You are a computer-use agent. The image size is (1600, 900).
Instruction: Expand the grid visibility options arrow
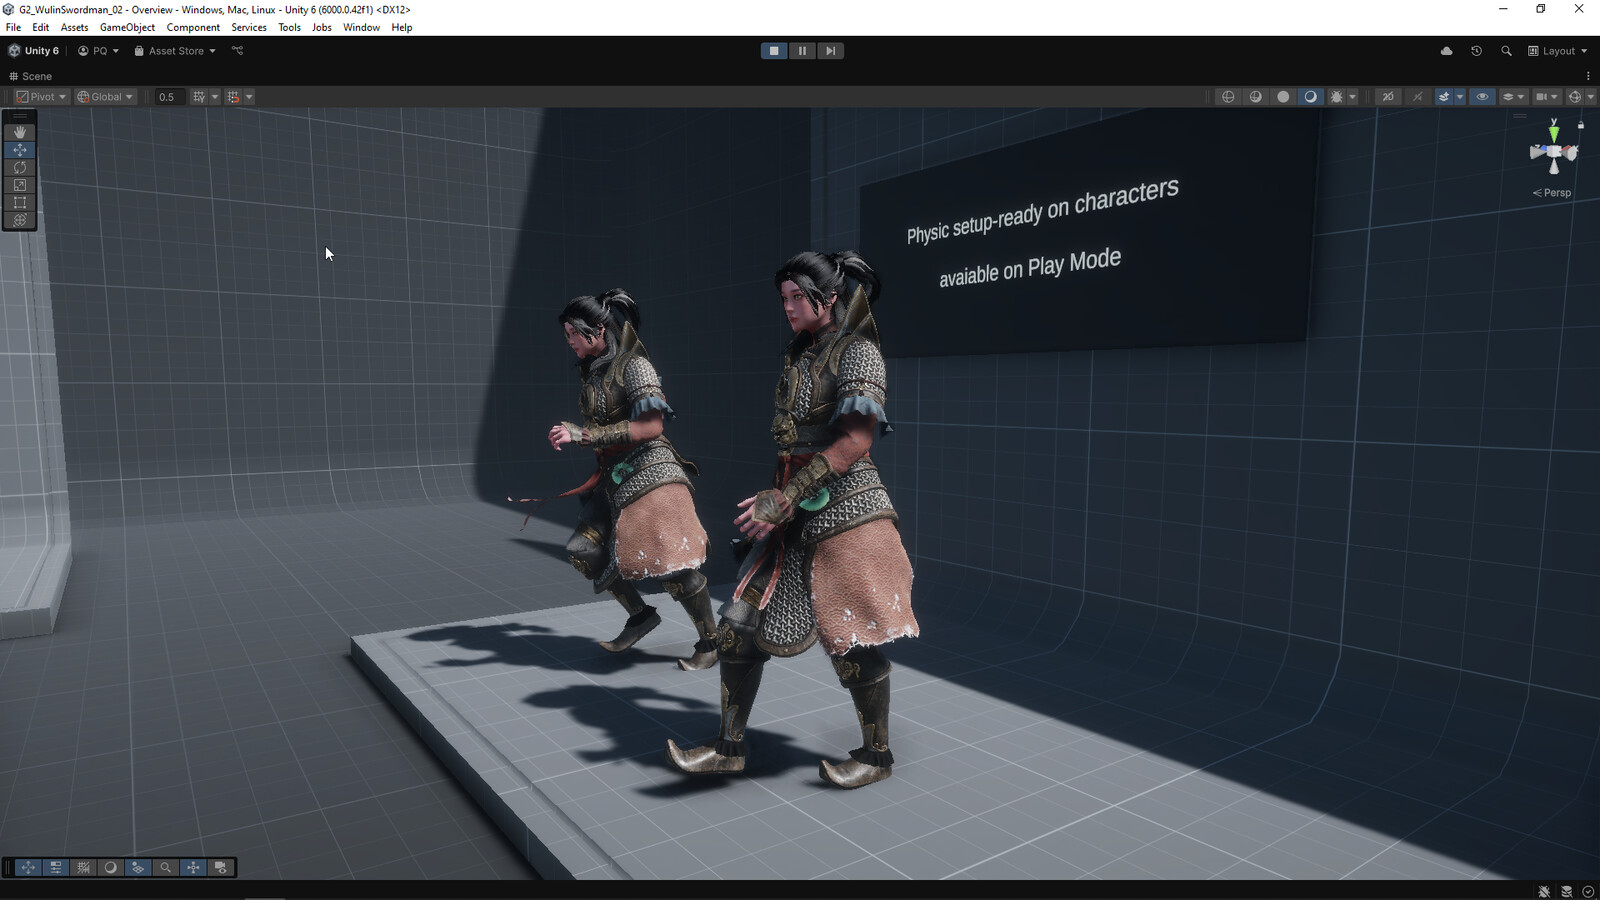pyautogui.click(x=214, y=97)
